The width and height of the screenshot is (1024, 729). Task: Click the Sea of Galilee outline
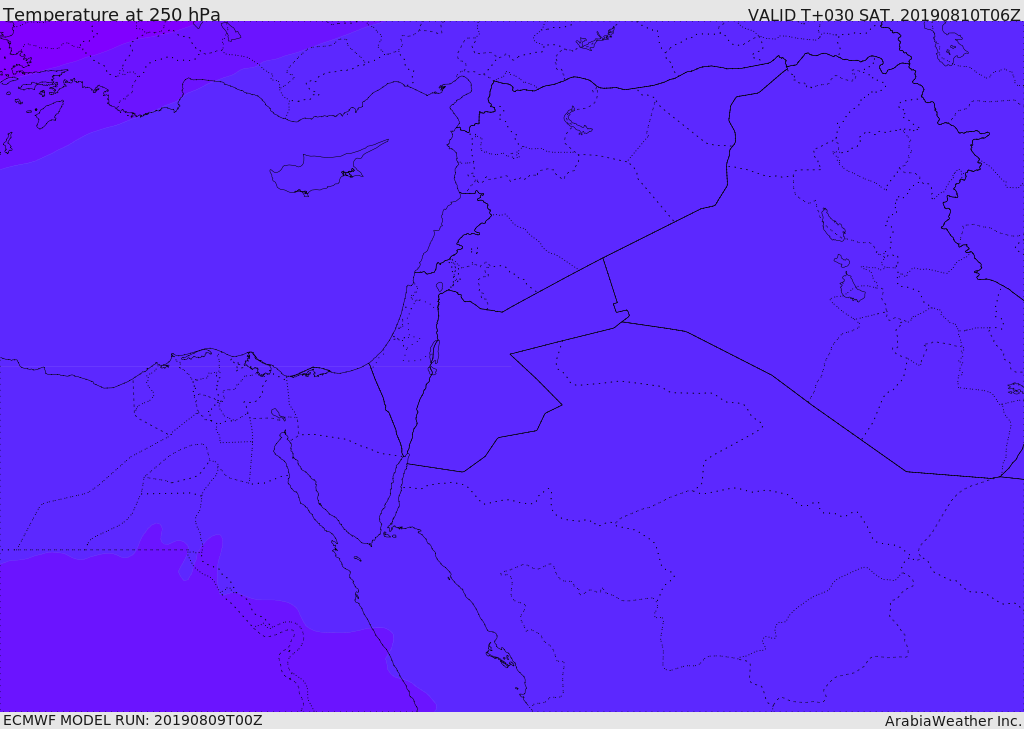coord(439,287)
